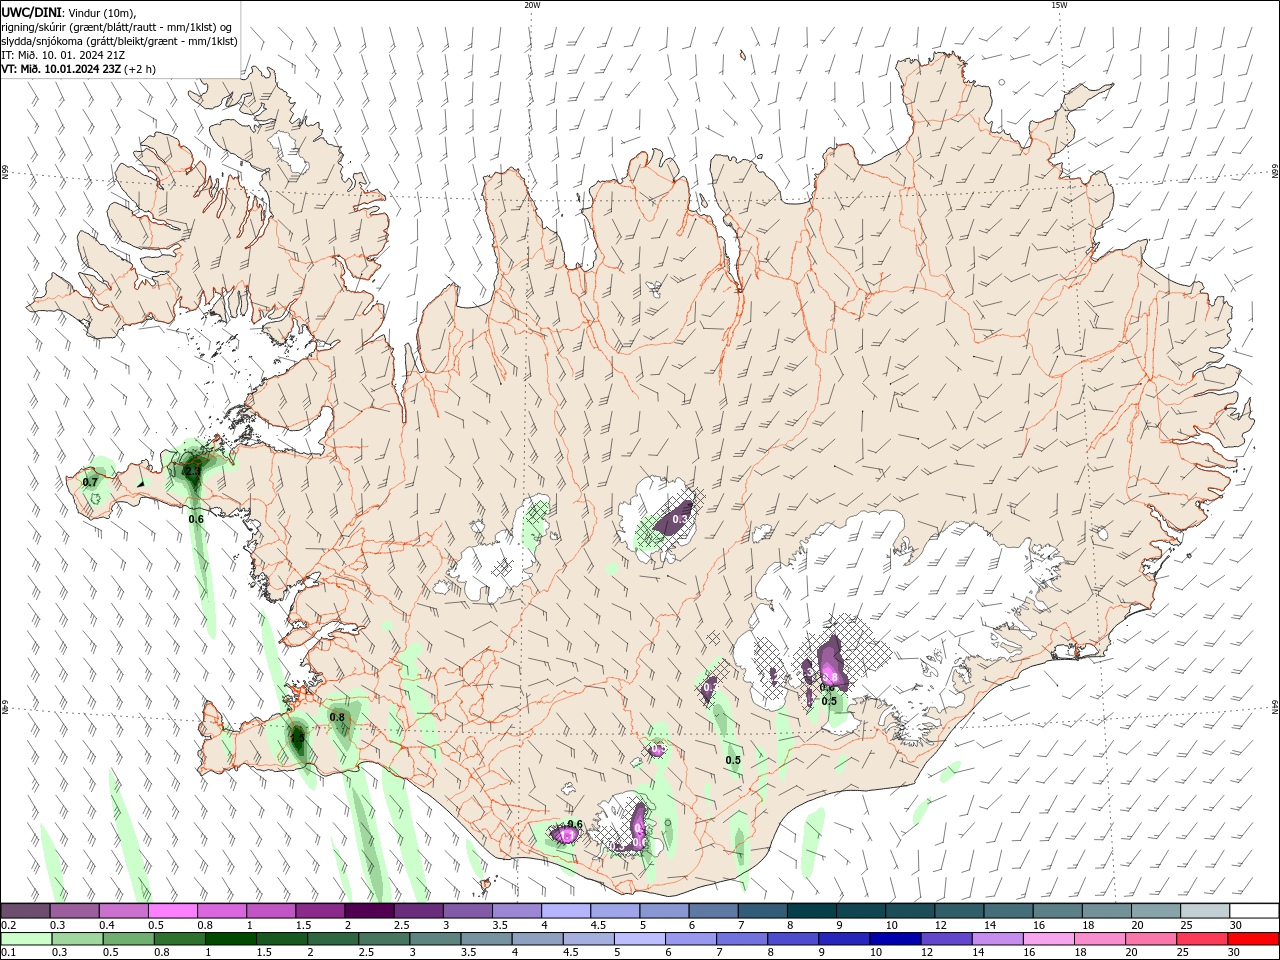Image resolution: width=1280 pixels, height=960 pixels.
Task: Click the lower legend swatch between 0.5 and 0.8
Action: [x=128, y=939]
